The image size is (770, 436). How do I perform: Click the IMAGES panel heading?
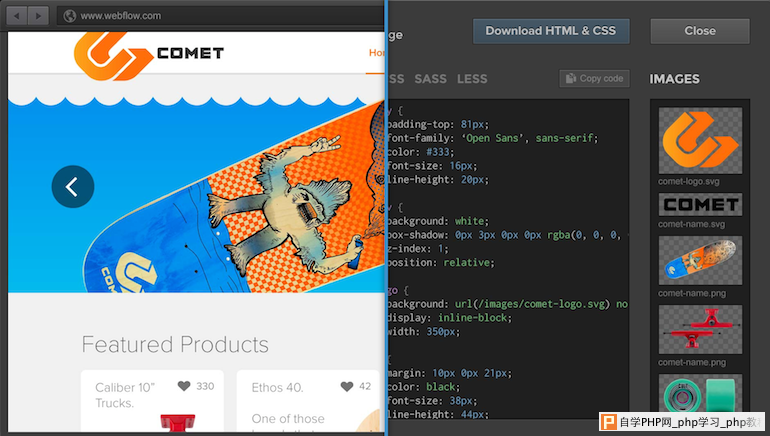[x=675, y=79]
